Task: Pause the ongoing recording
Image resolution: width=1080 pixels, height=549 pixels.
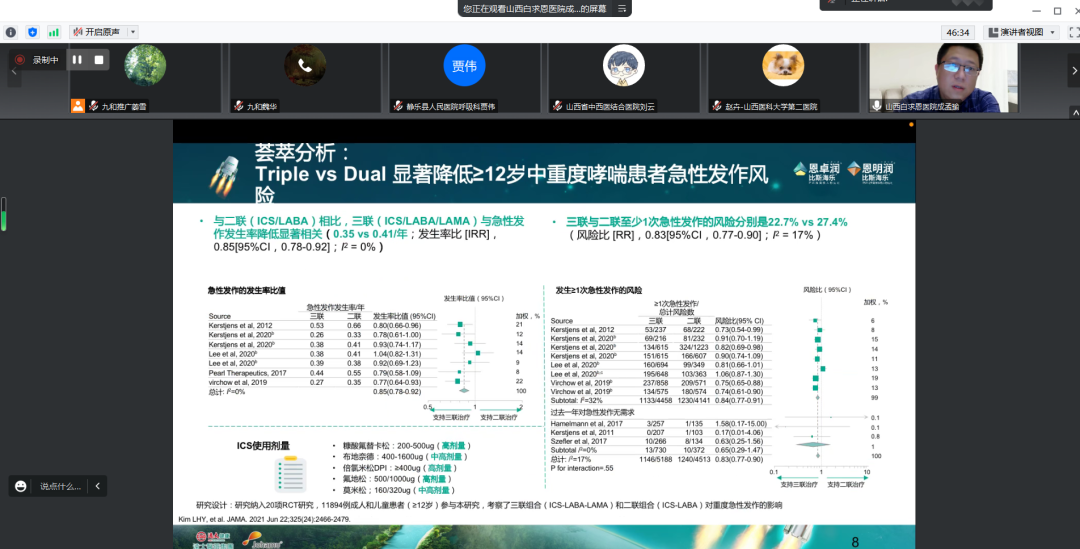Action: [77, 60]
